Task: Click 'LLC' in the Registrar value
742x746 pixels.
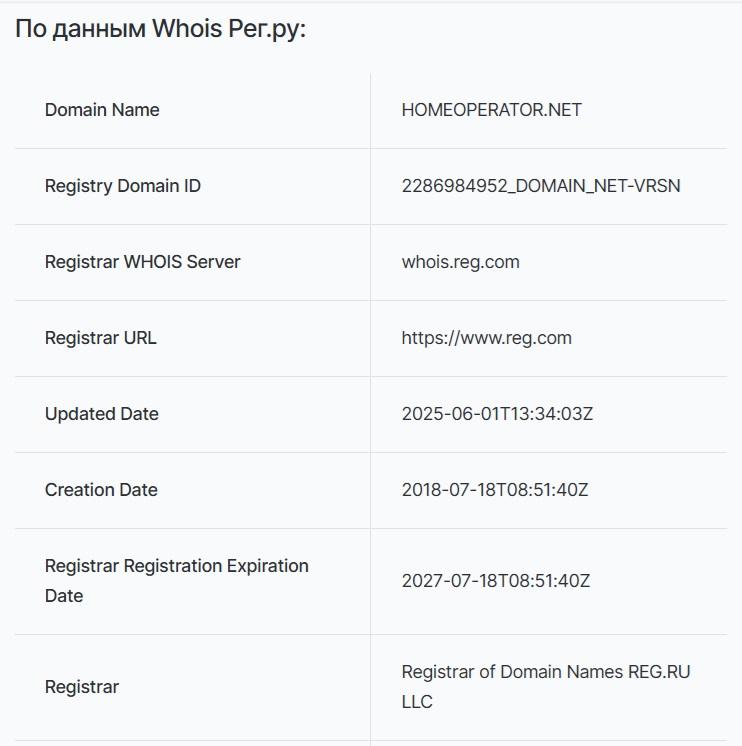Action: 417,702
